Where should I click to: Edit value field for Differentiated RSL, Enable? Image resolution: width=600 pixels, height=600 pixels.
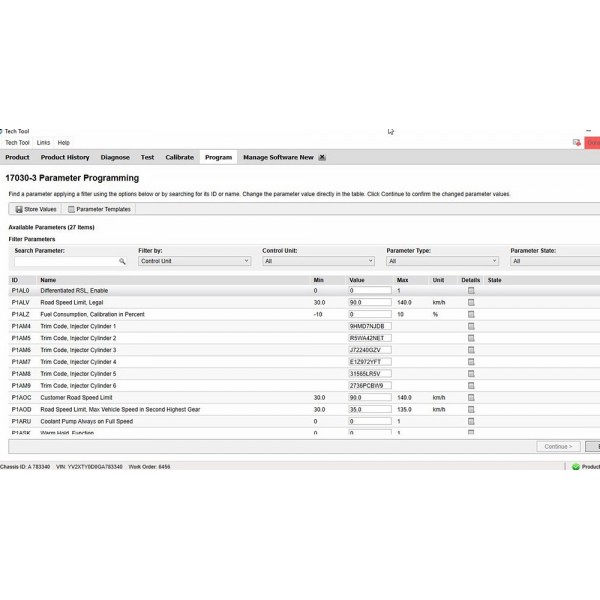(370, 291)
